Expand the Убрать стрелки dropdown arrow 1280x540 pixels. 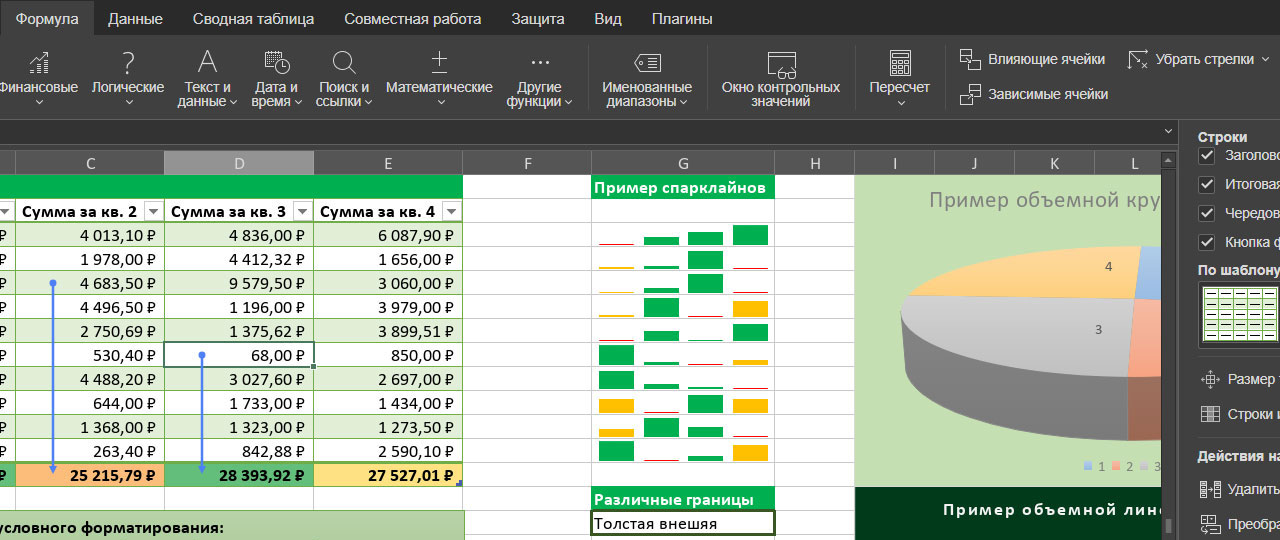[x=1265, y=59]
